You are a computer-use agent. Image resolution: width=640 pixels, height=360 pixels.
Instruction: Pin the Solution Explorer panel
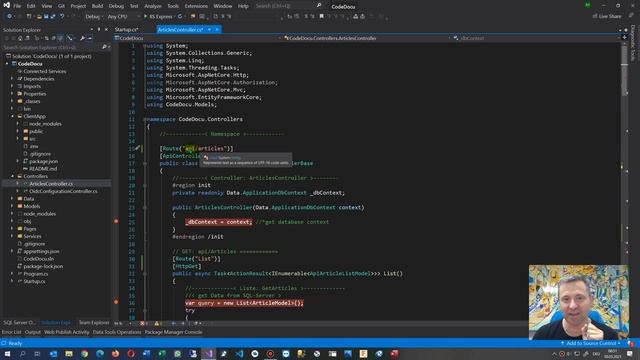click(99, 30)
